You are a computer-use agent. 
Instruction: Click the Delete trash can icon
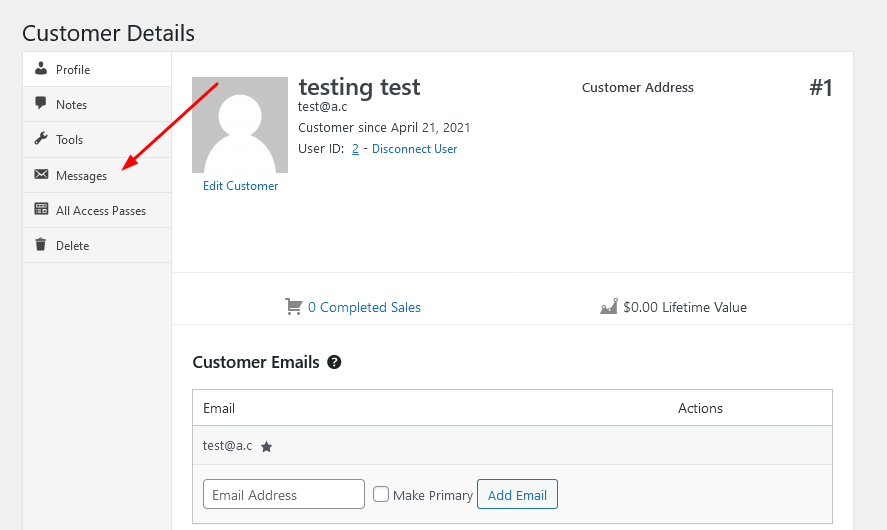tap(41, 245)
